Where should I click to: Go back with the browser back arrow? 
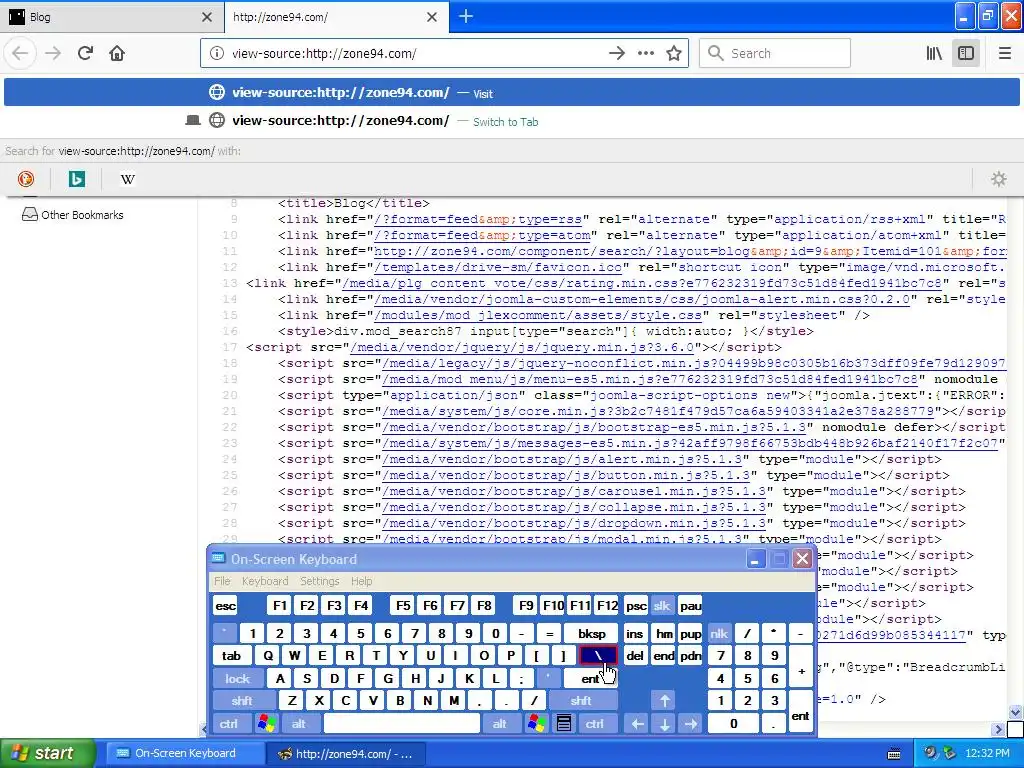20,53
